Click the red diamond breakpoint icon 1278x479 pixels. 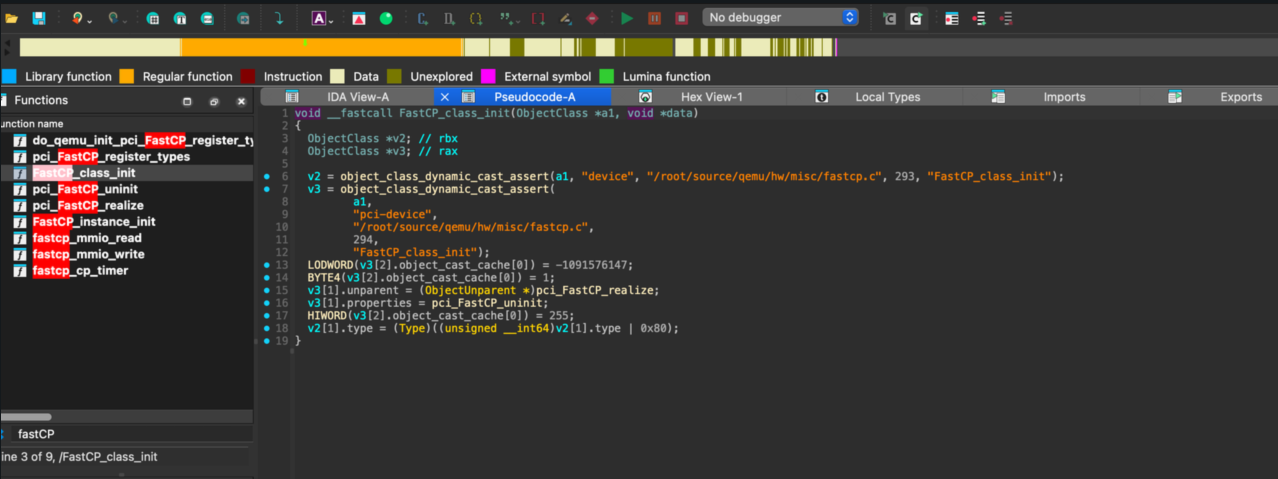[x=591, y=18]
